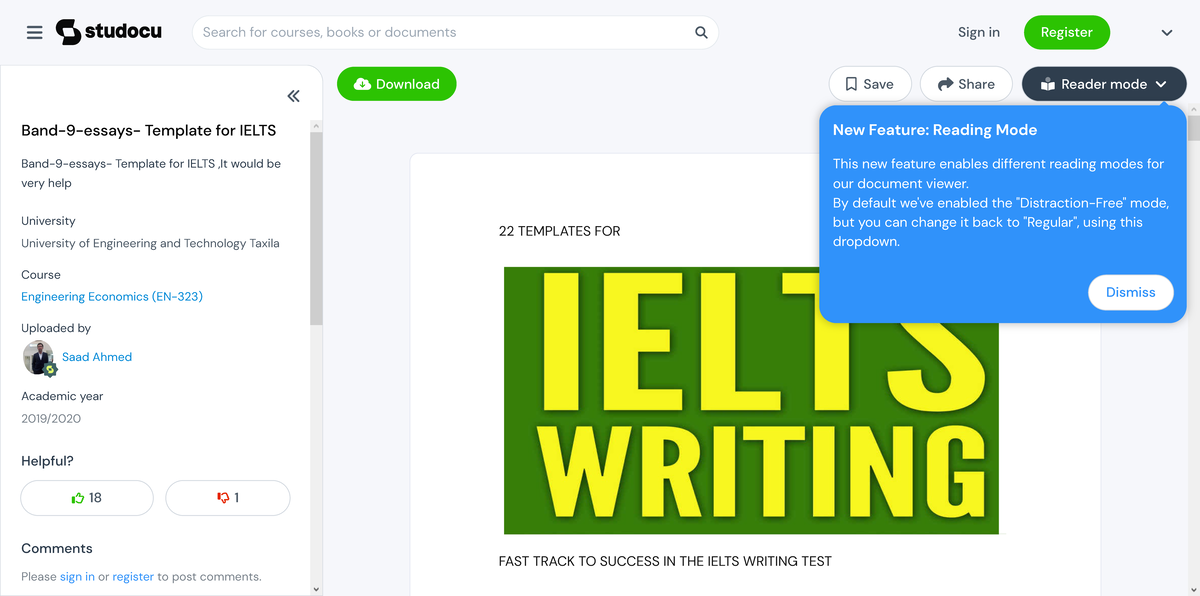Open the hamburger navigation menu
Screen dimensions: 1200x596
34,31
